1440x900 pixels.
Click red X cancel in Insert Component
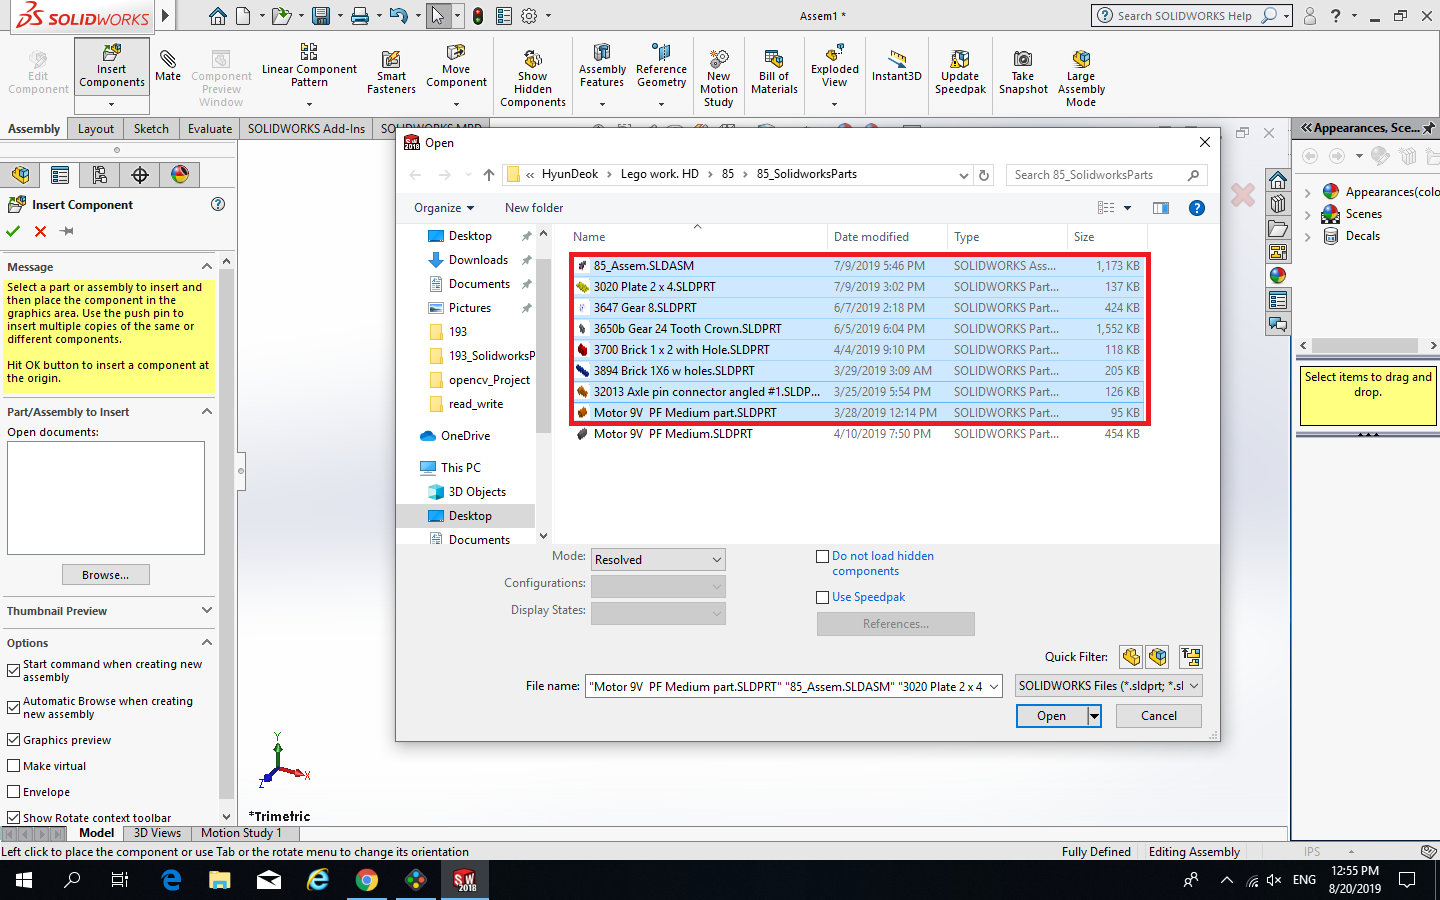click(40, 231)
